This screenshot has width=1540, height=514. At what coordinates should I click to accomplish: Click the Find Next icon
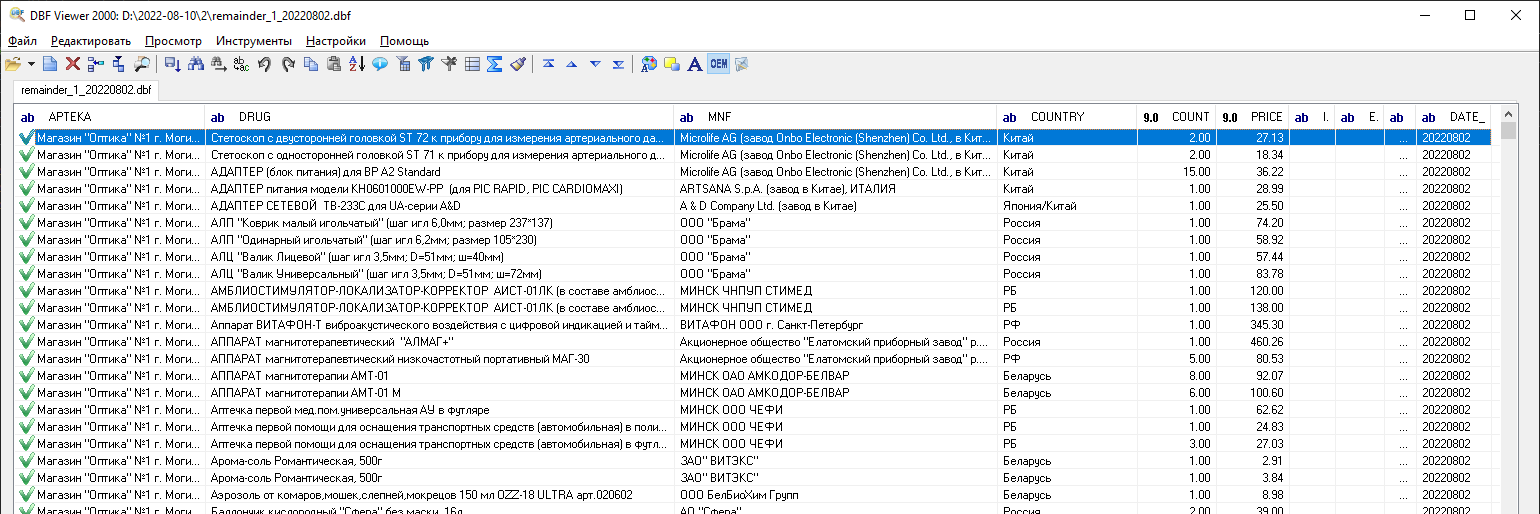click(x=218, y=64)
